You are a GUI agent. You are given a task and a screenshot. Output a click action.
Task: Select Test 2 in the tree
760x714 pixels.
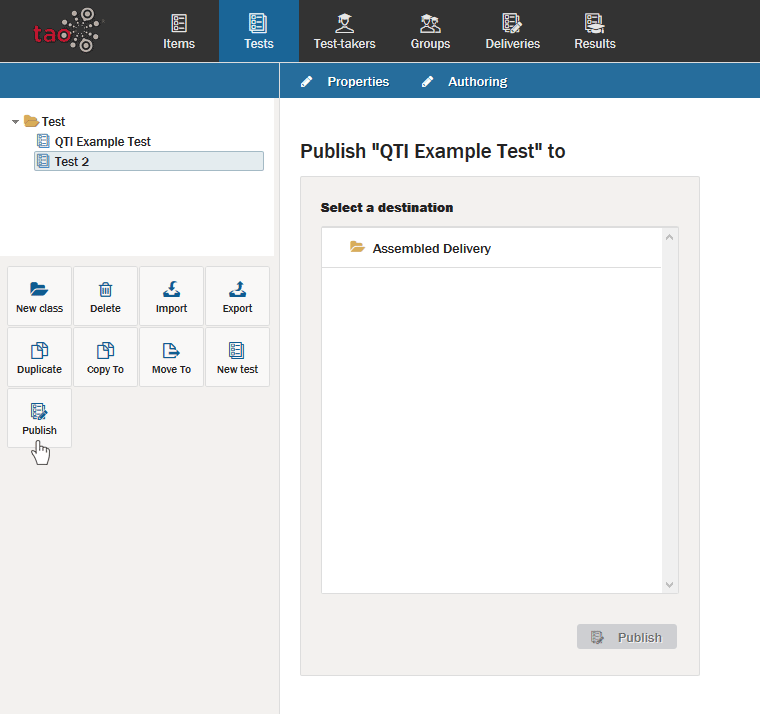pos(72,161)
